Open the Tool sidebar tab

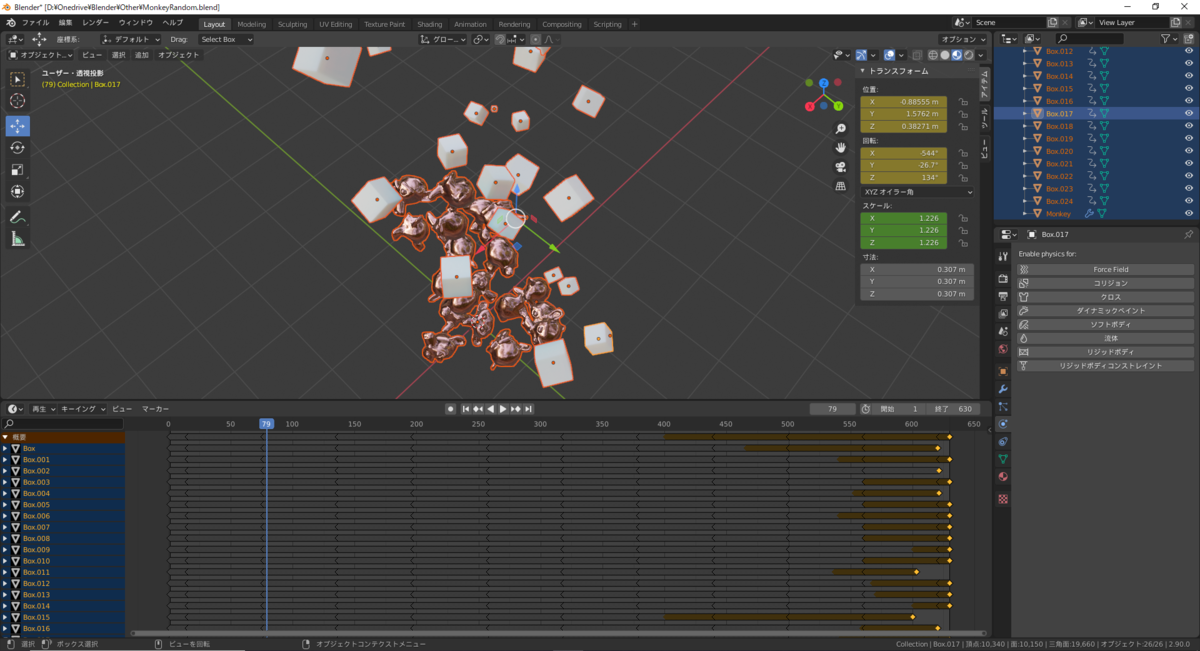(x=985, y=117)
